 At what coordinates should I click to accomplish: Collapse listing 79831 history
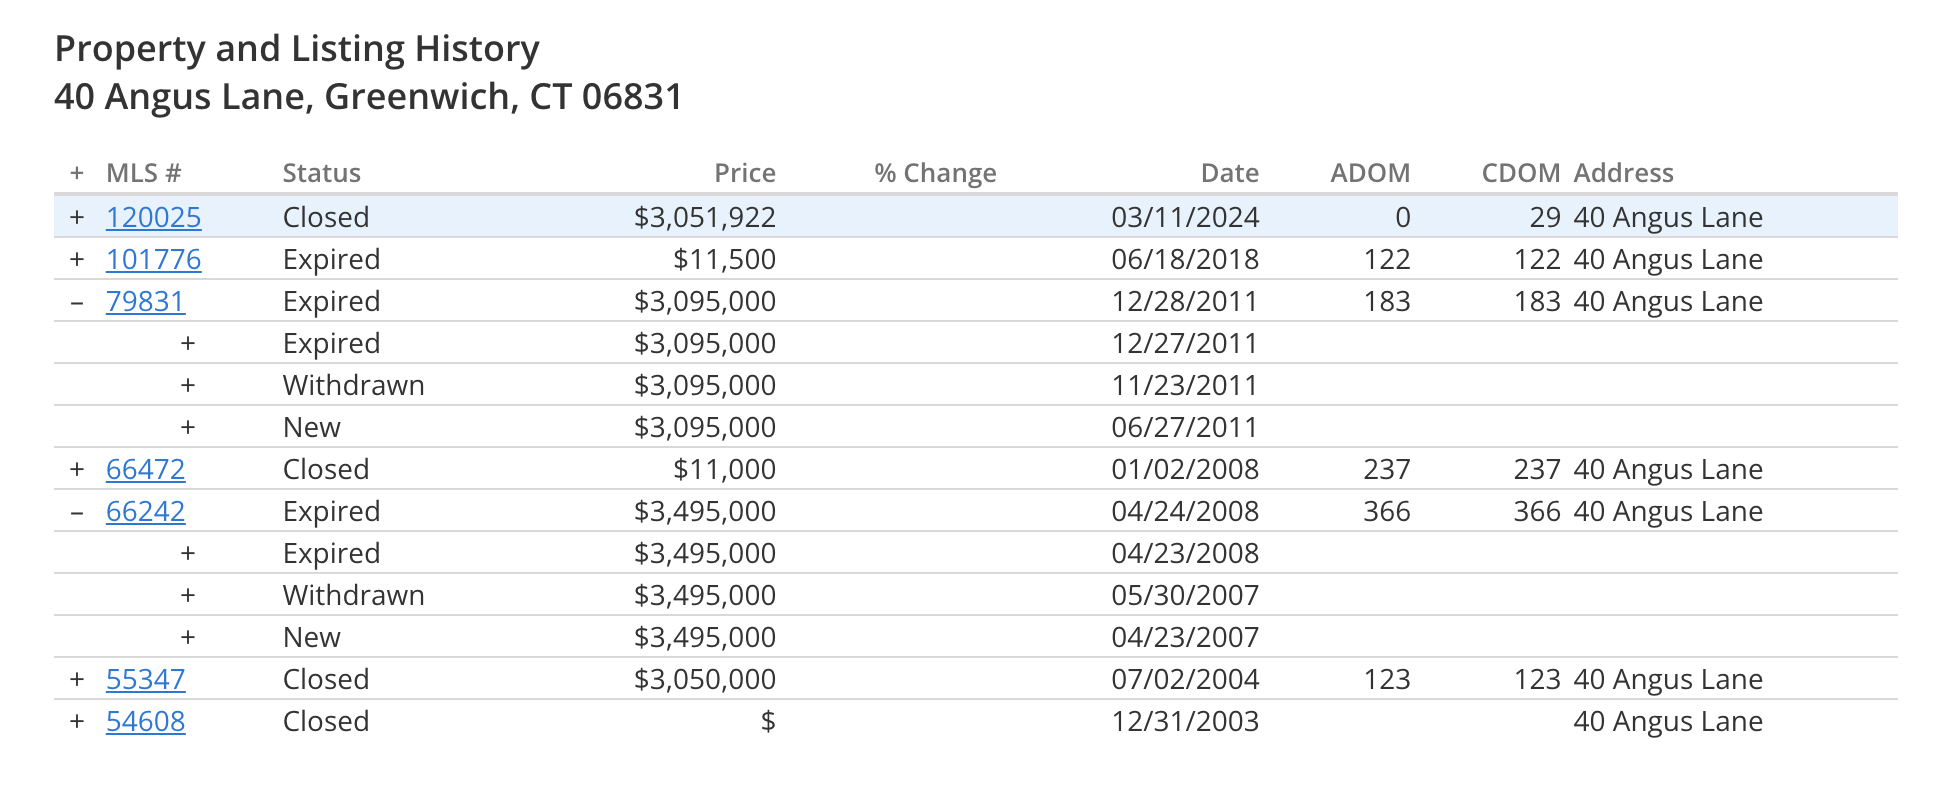[77, 301]
